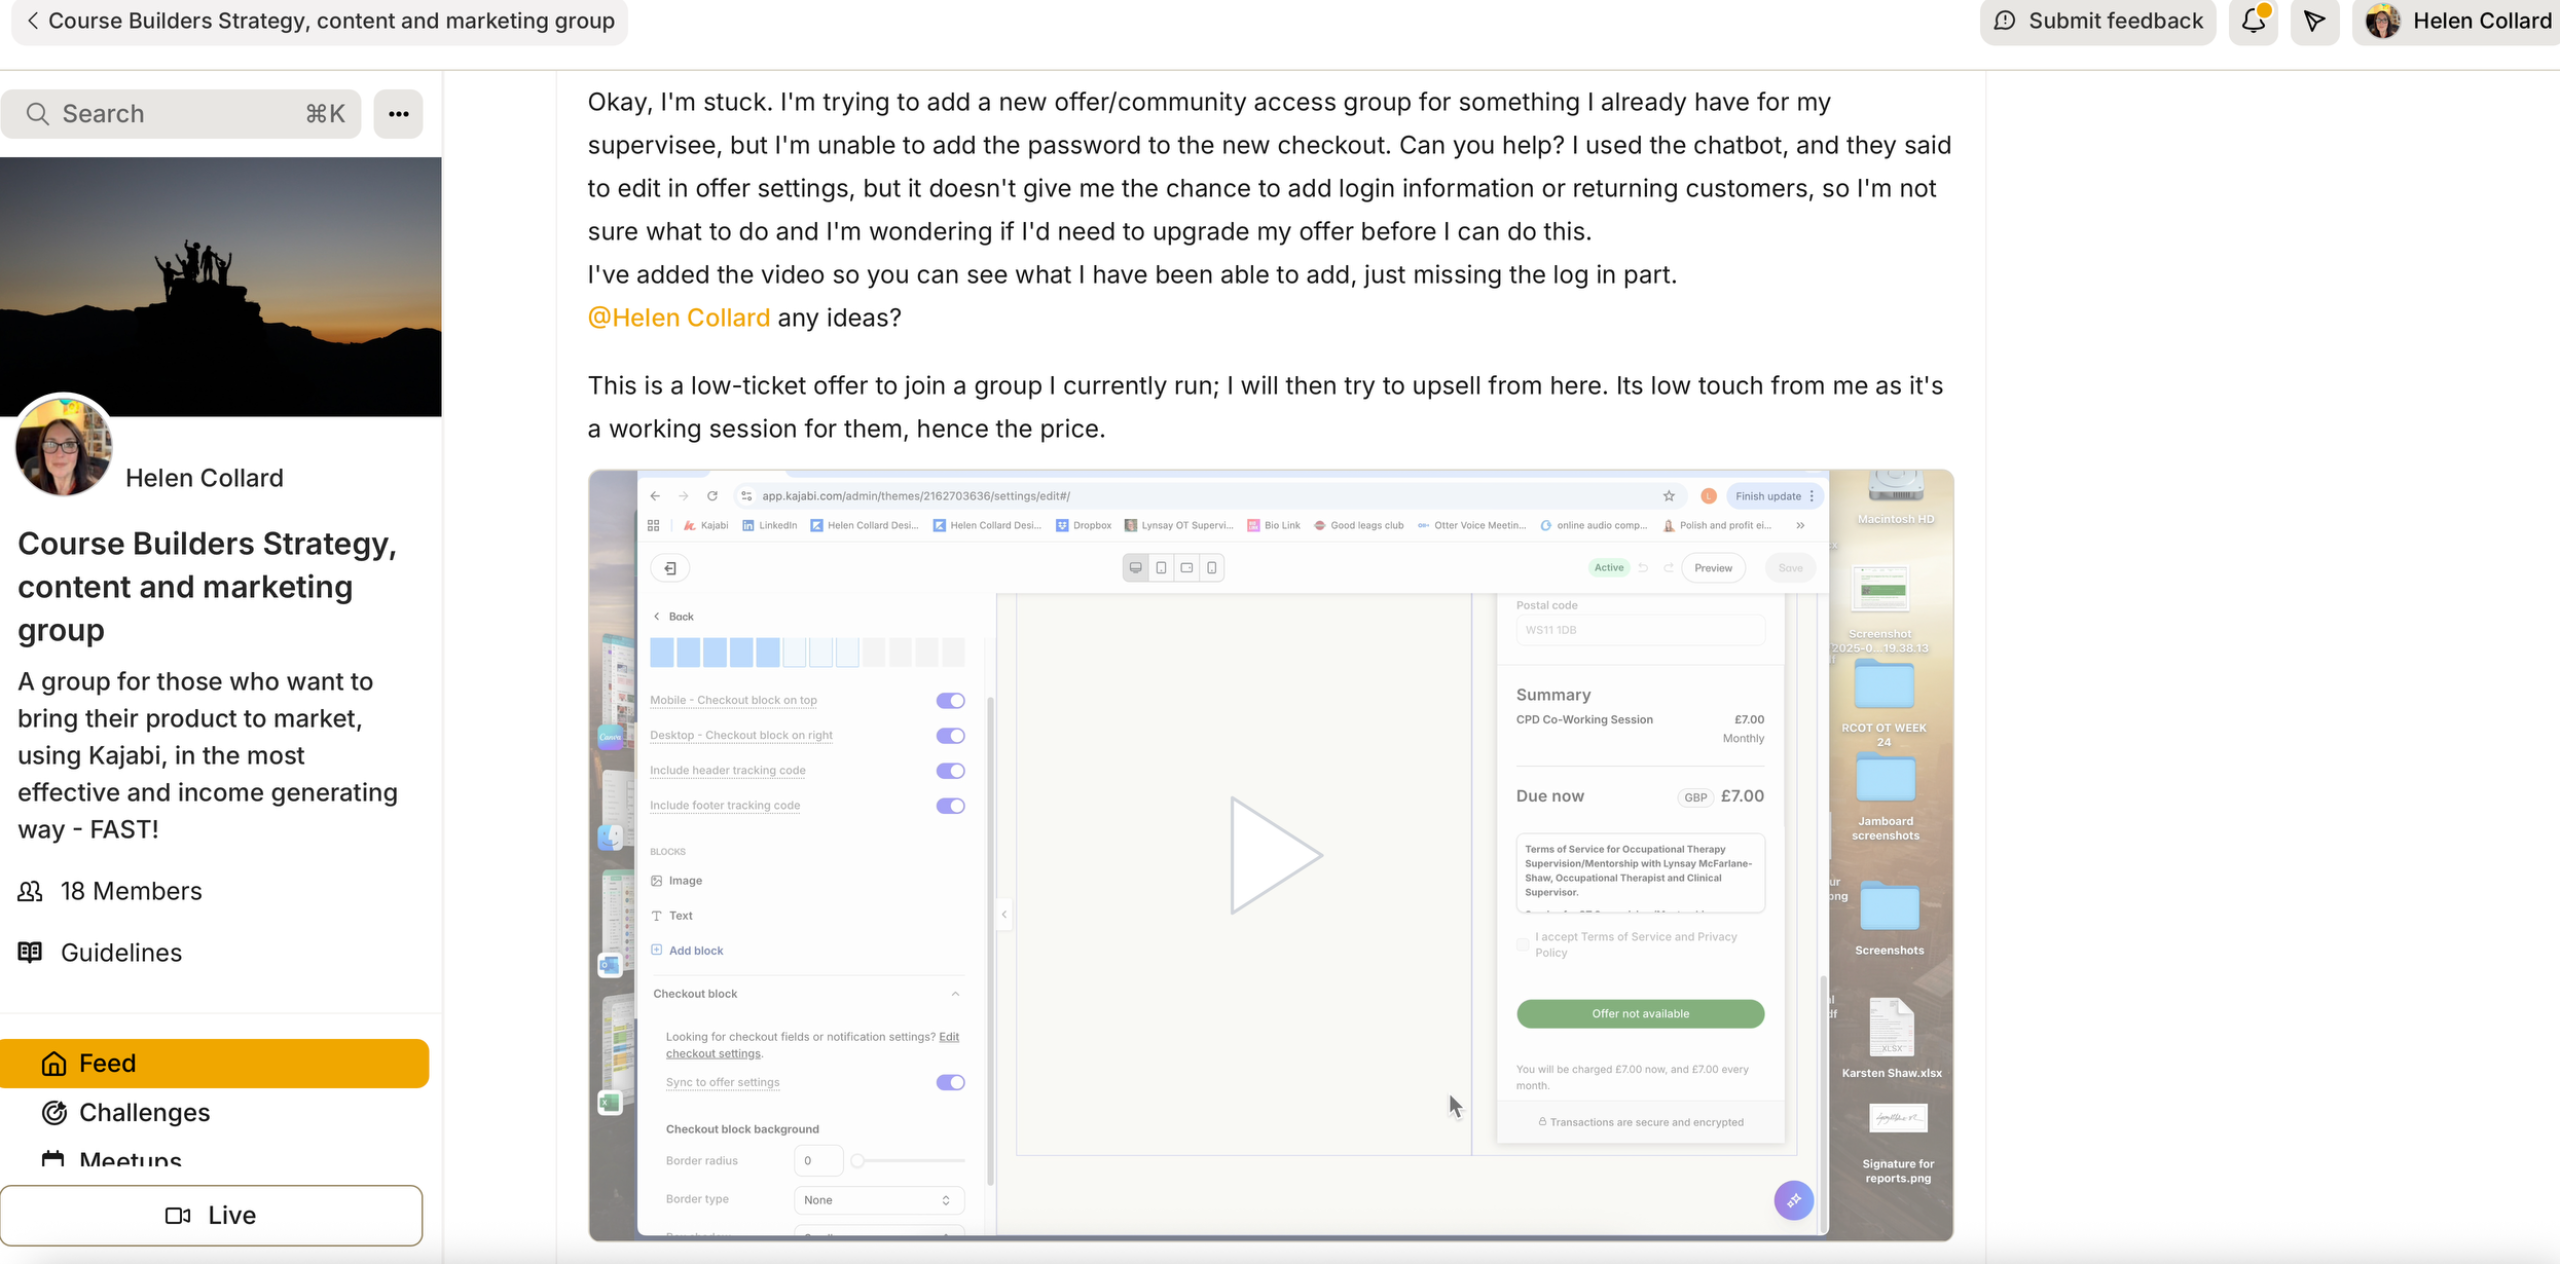Click the Submit feedback button

tap(2097, 21)
